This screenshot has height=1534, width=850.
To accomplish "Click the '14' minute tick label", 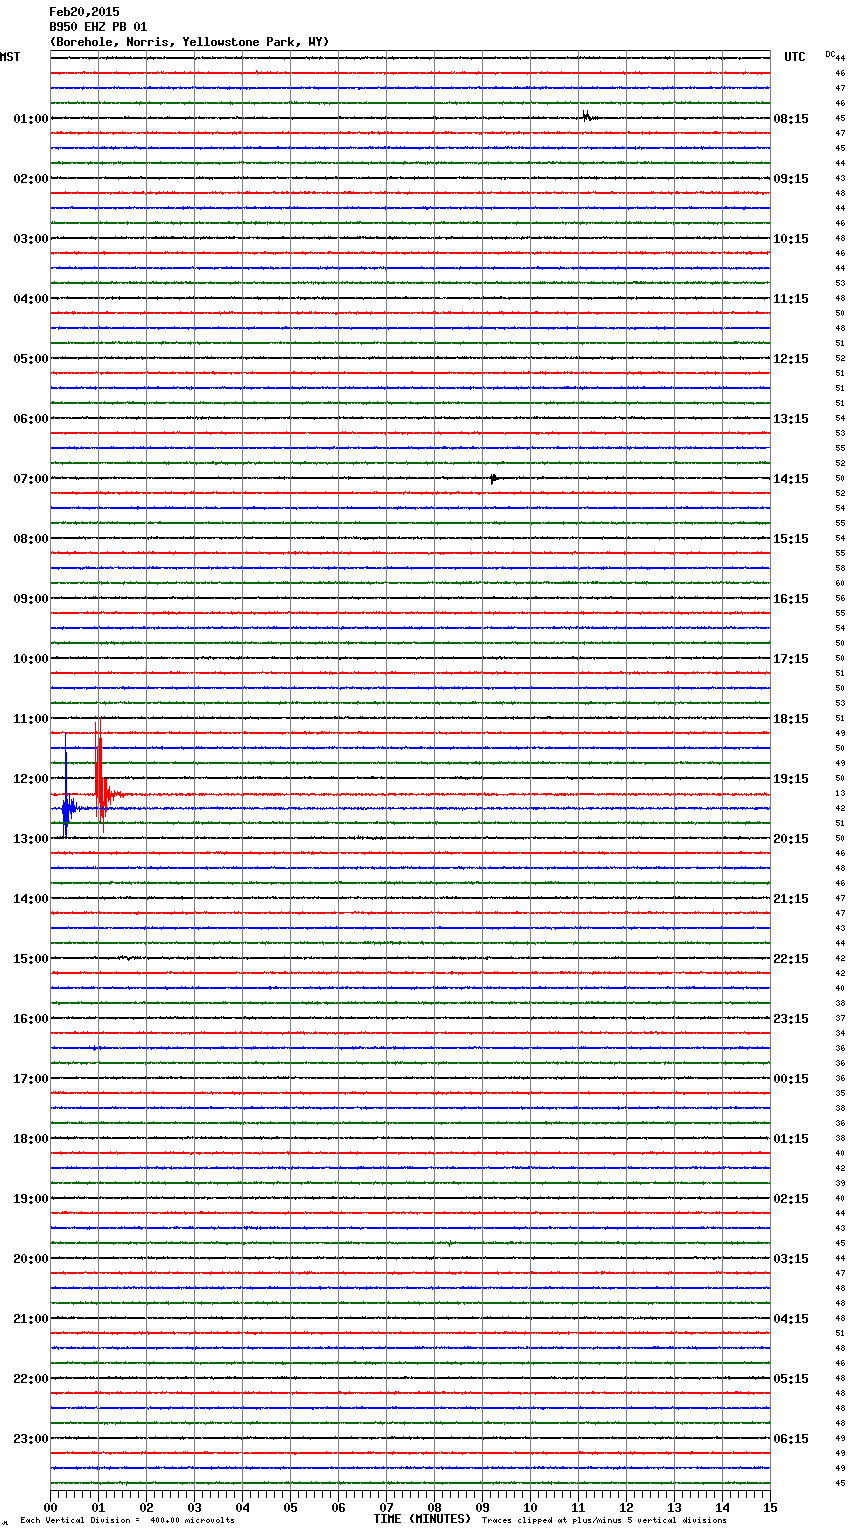I will point(722,1508).
